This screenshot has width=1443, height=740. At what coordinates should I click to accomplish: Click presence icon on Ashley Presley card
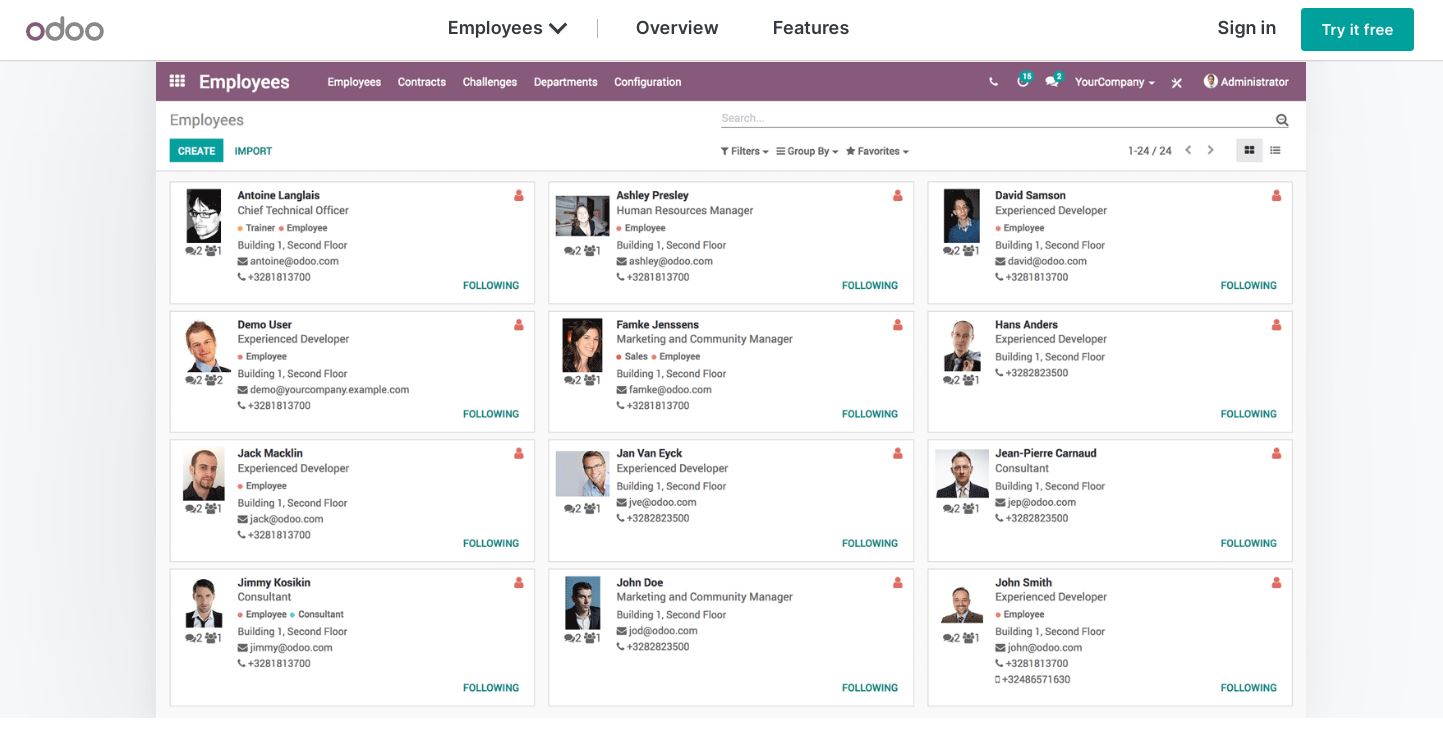click(x=897, y=196)
